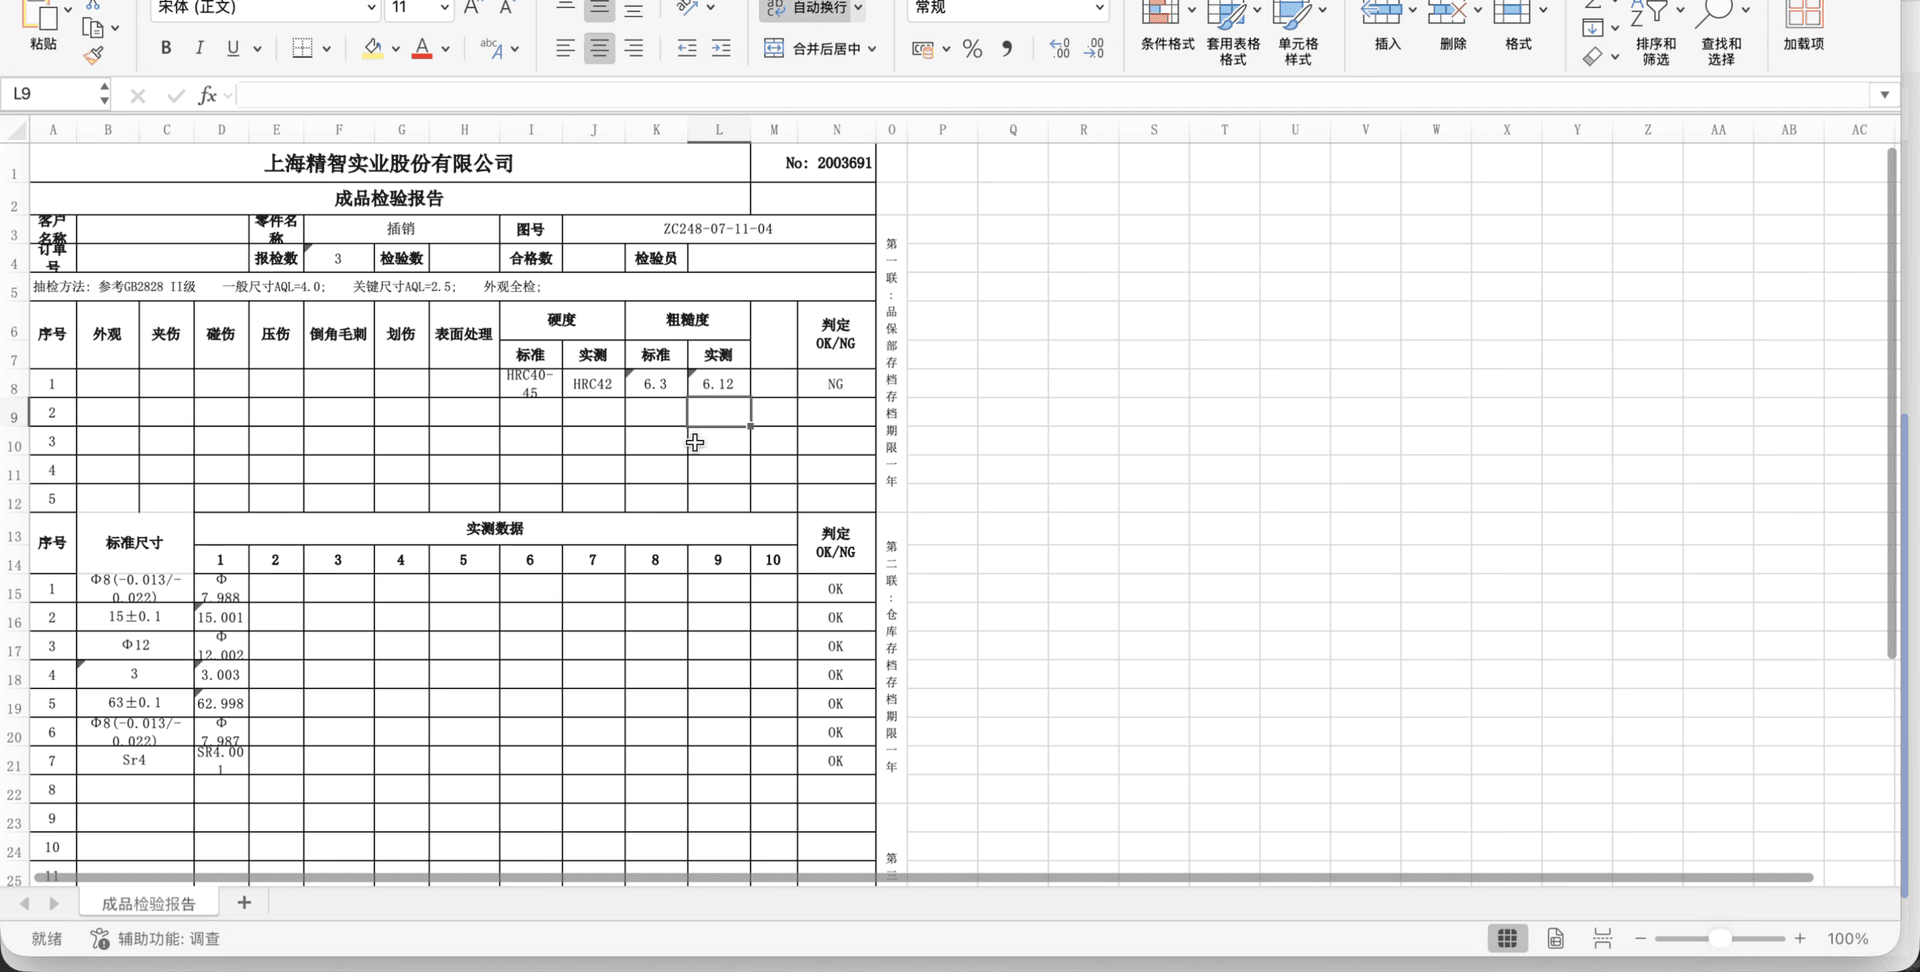This screenshot has width=1920, height=972.
Task: Open Format as Table (套用表格格式)
Action: tap(1233, 34)
